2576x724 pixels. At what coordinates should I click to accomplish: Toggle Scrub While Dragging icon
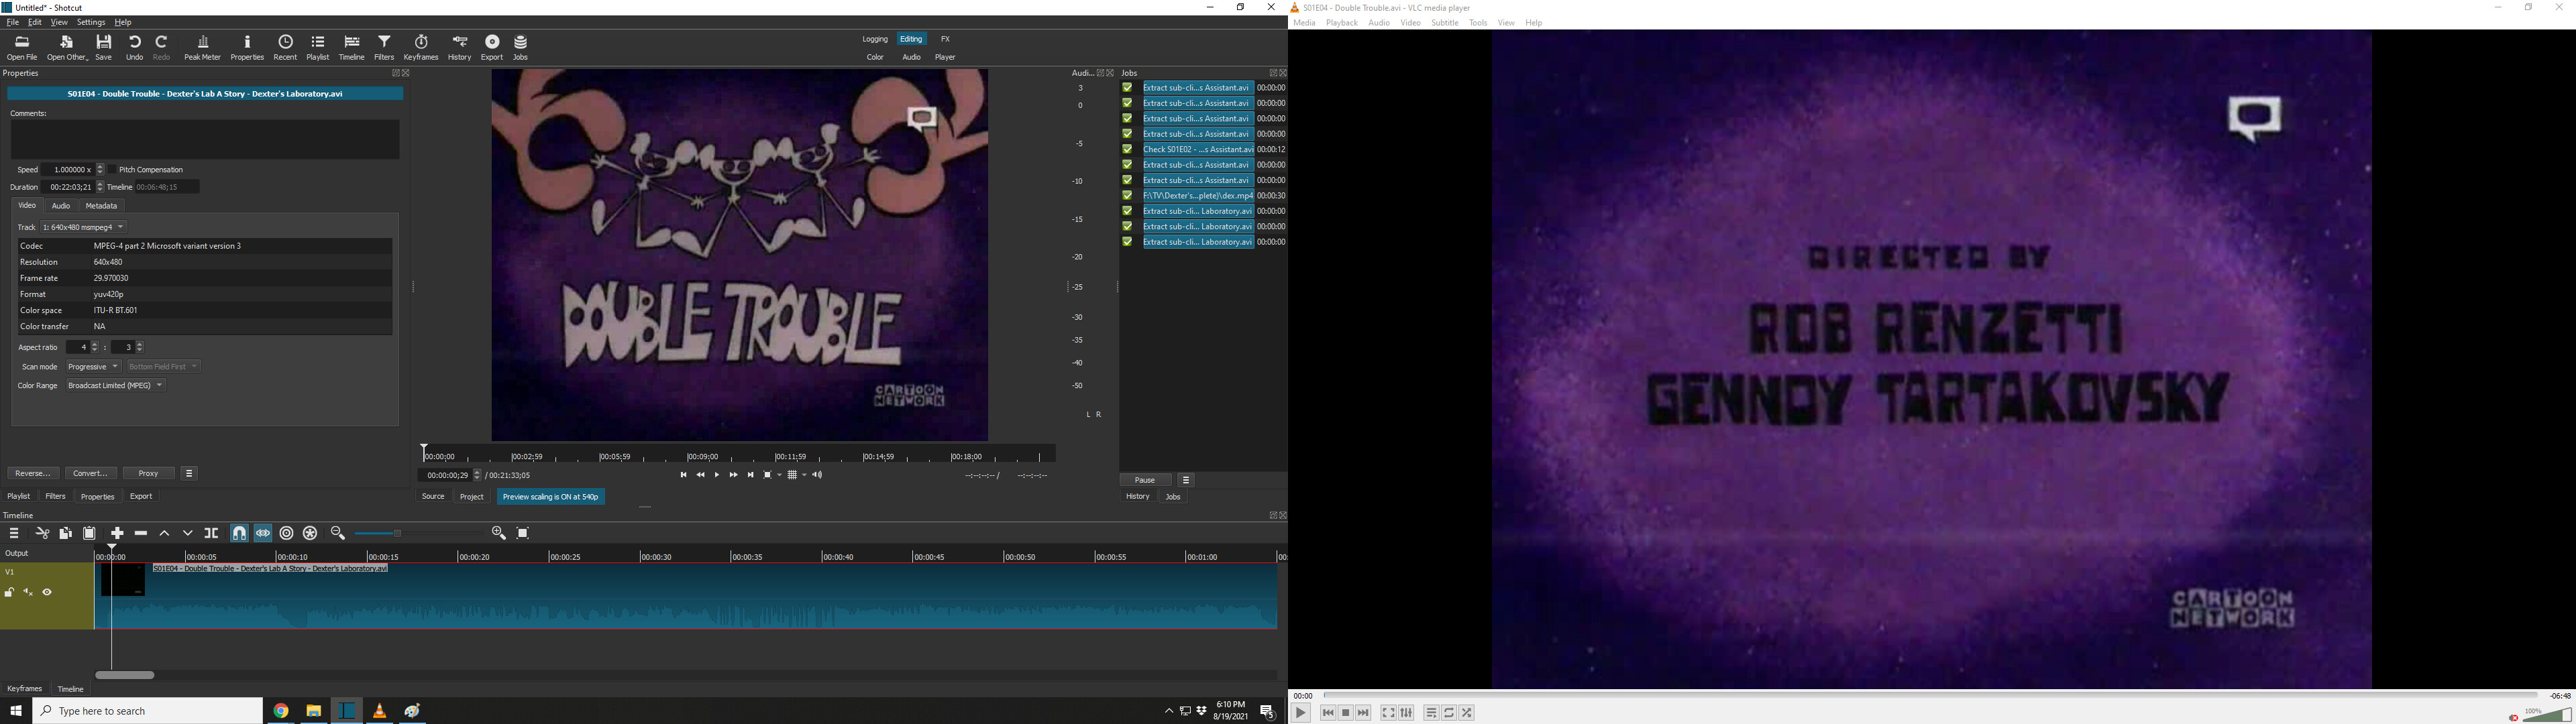(x=263, y=533)
